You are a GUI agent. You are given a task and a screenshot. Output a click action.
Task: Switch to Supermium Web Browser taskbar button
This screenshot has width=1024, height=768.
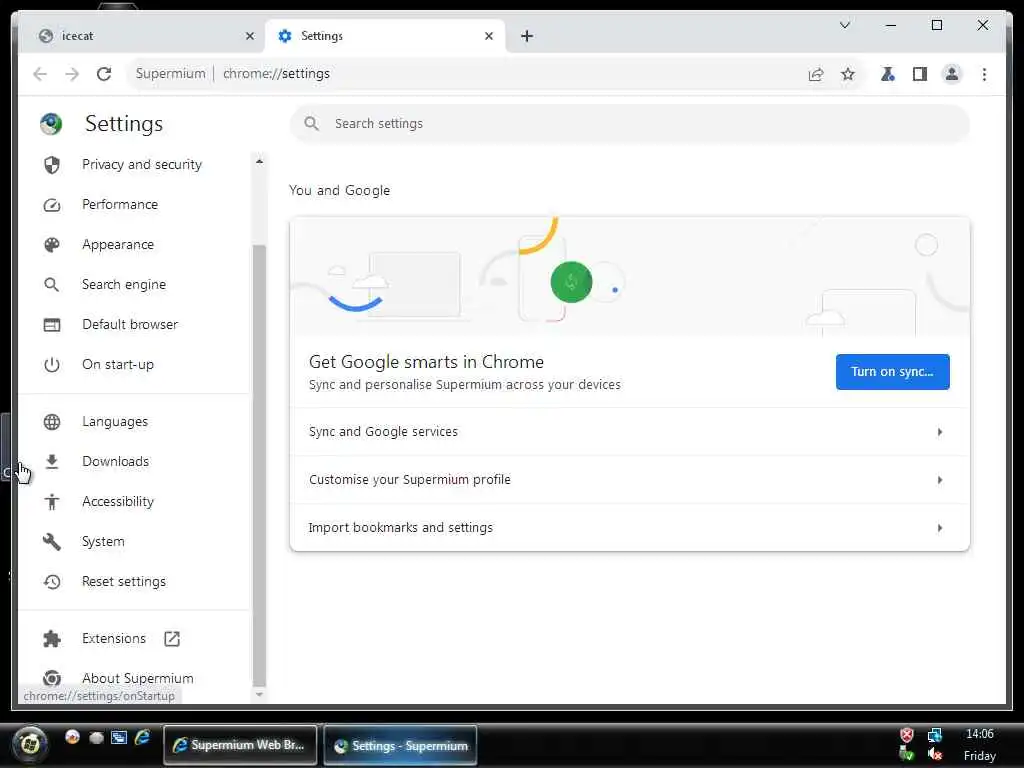[x=240, y=745]
